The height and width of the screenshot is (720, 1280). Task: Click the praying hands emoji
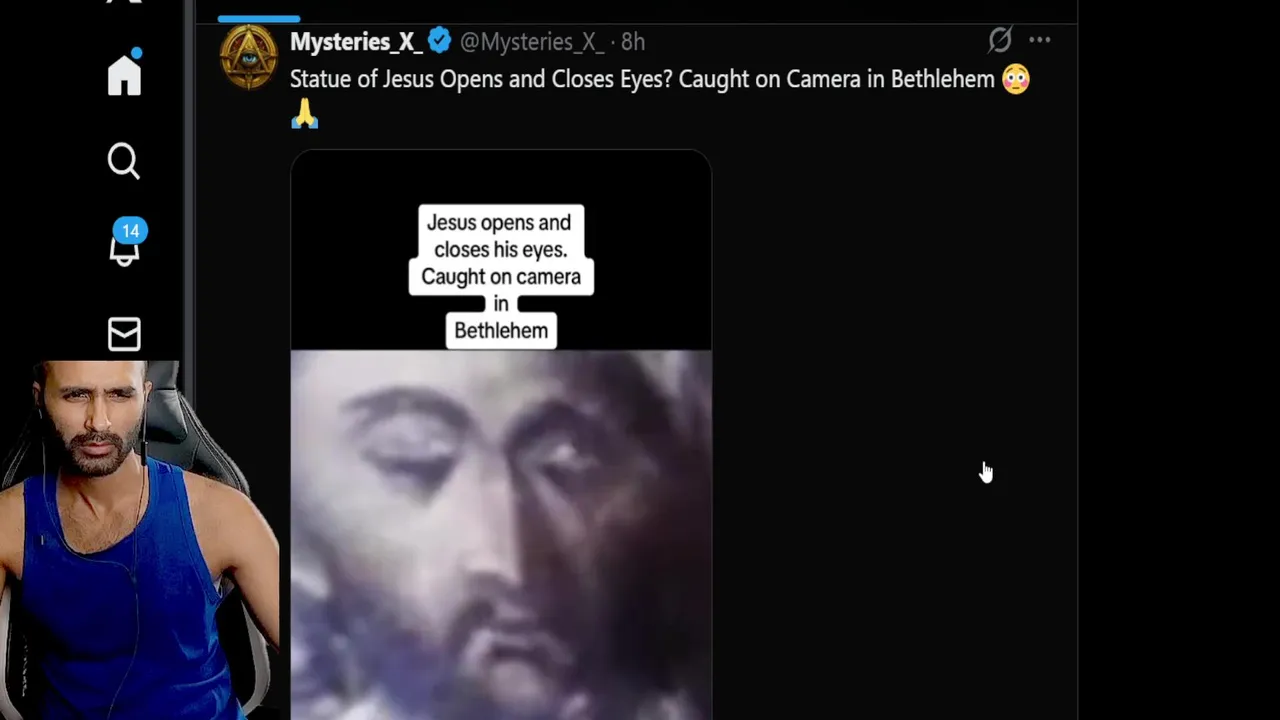click(x=305, y=115)
